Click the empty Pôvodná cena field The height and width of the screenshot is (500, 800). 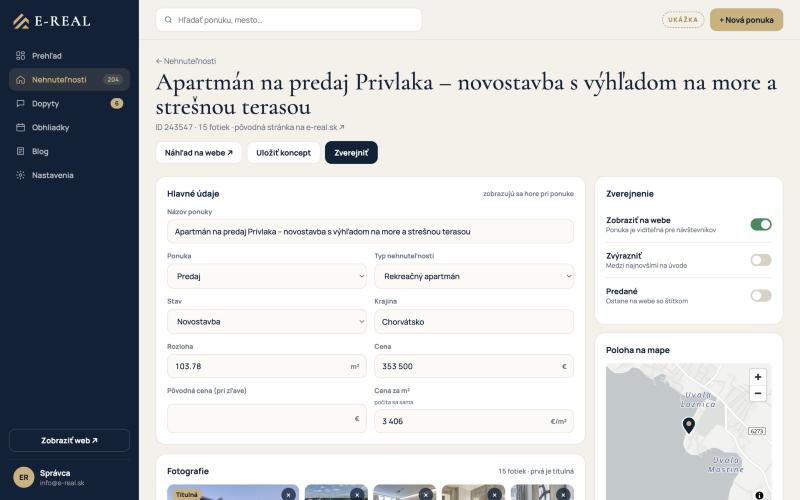[267, 419]
